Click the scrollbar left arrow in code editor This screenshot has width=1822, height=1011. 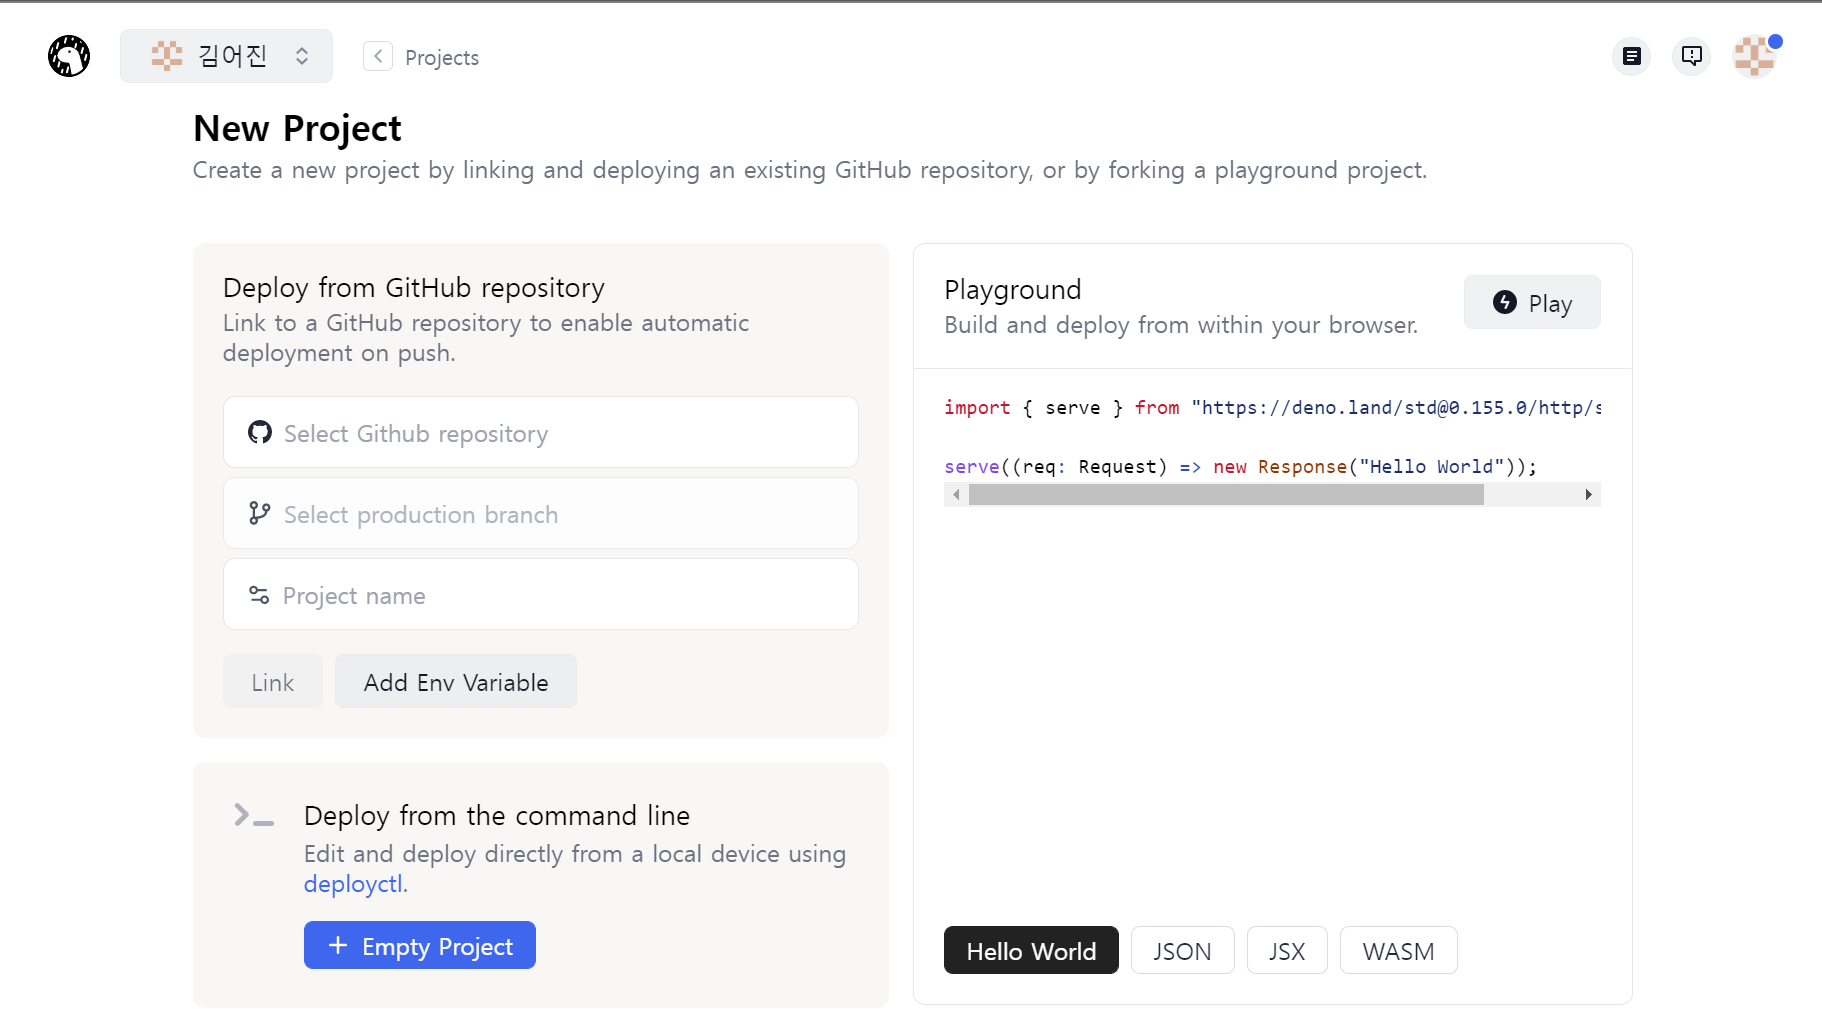coord(956,495)
